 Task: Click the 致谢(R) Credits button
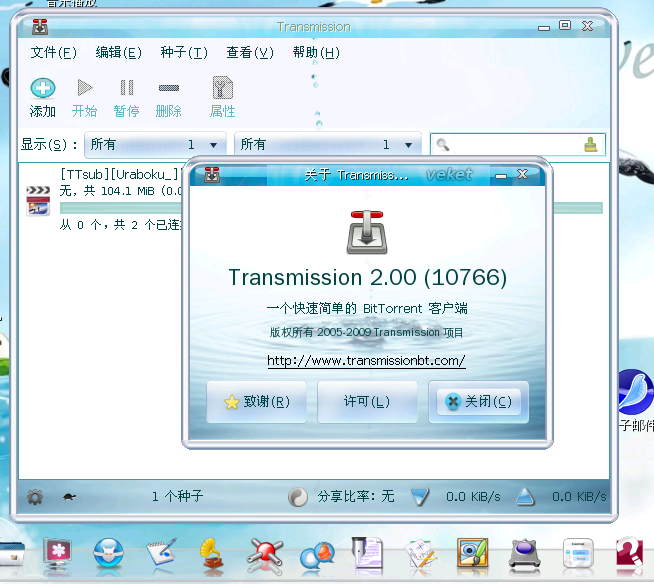(257, 402)
